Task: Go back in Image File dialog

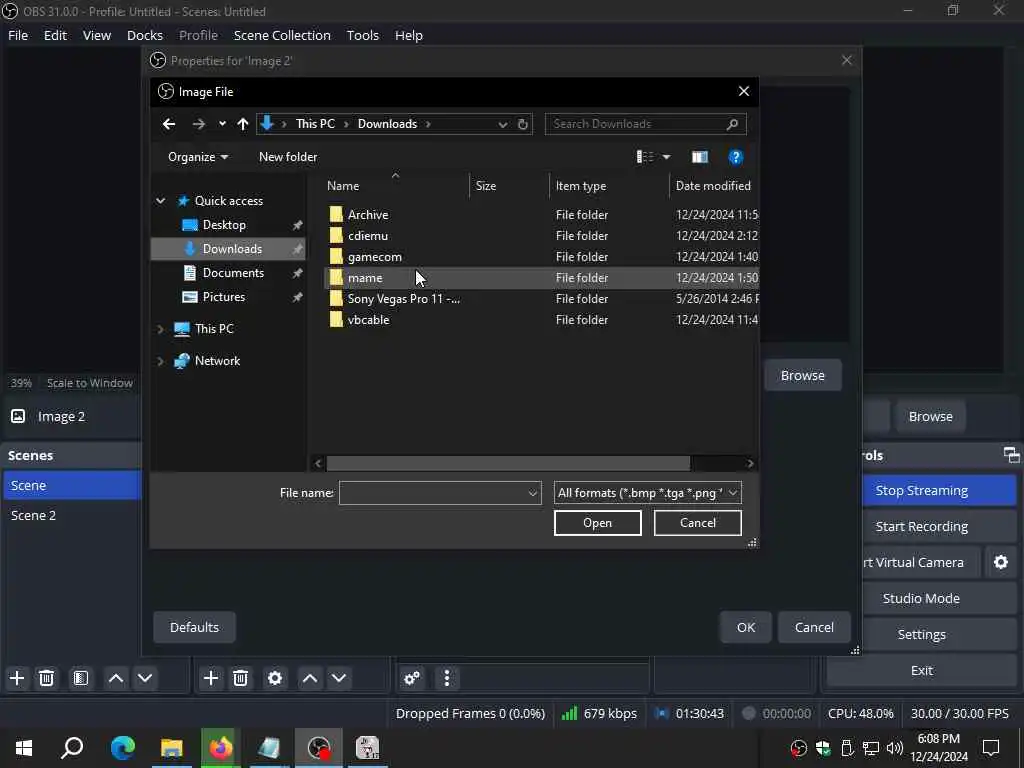Action: [x=168, y=124]
